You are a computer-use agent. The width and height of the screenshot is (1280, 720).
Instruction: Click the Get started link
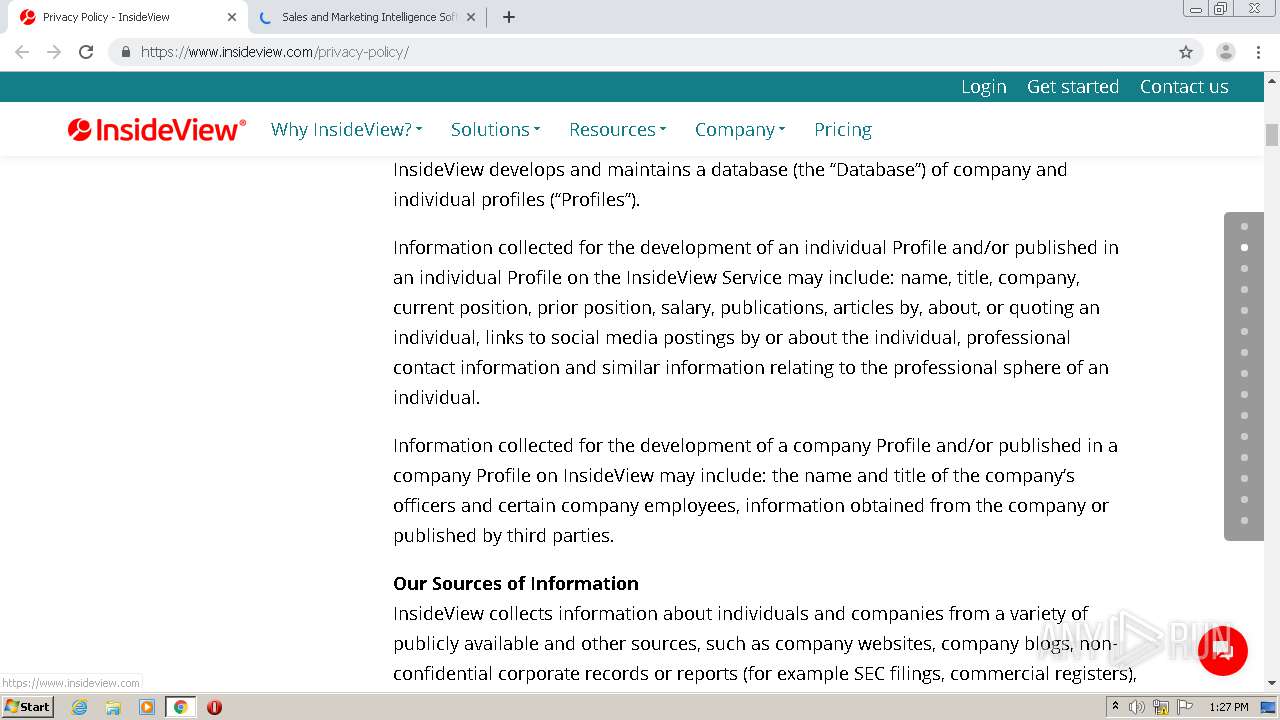point(1073,87)
